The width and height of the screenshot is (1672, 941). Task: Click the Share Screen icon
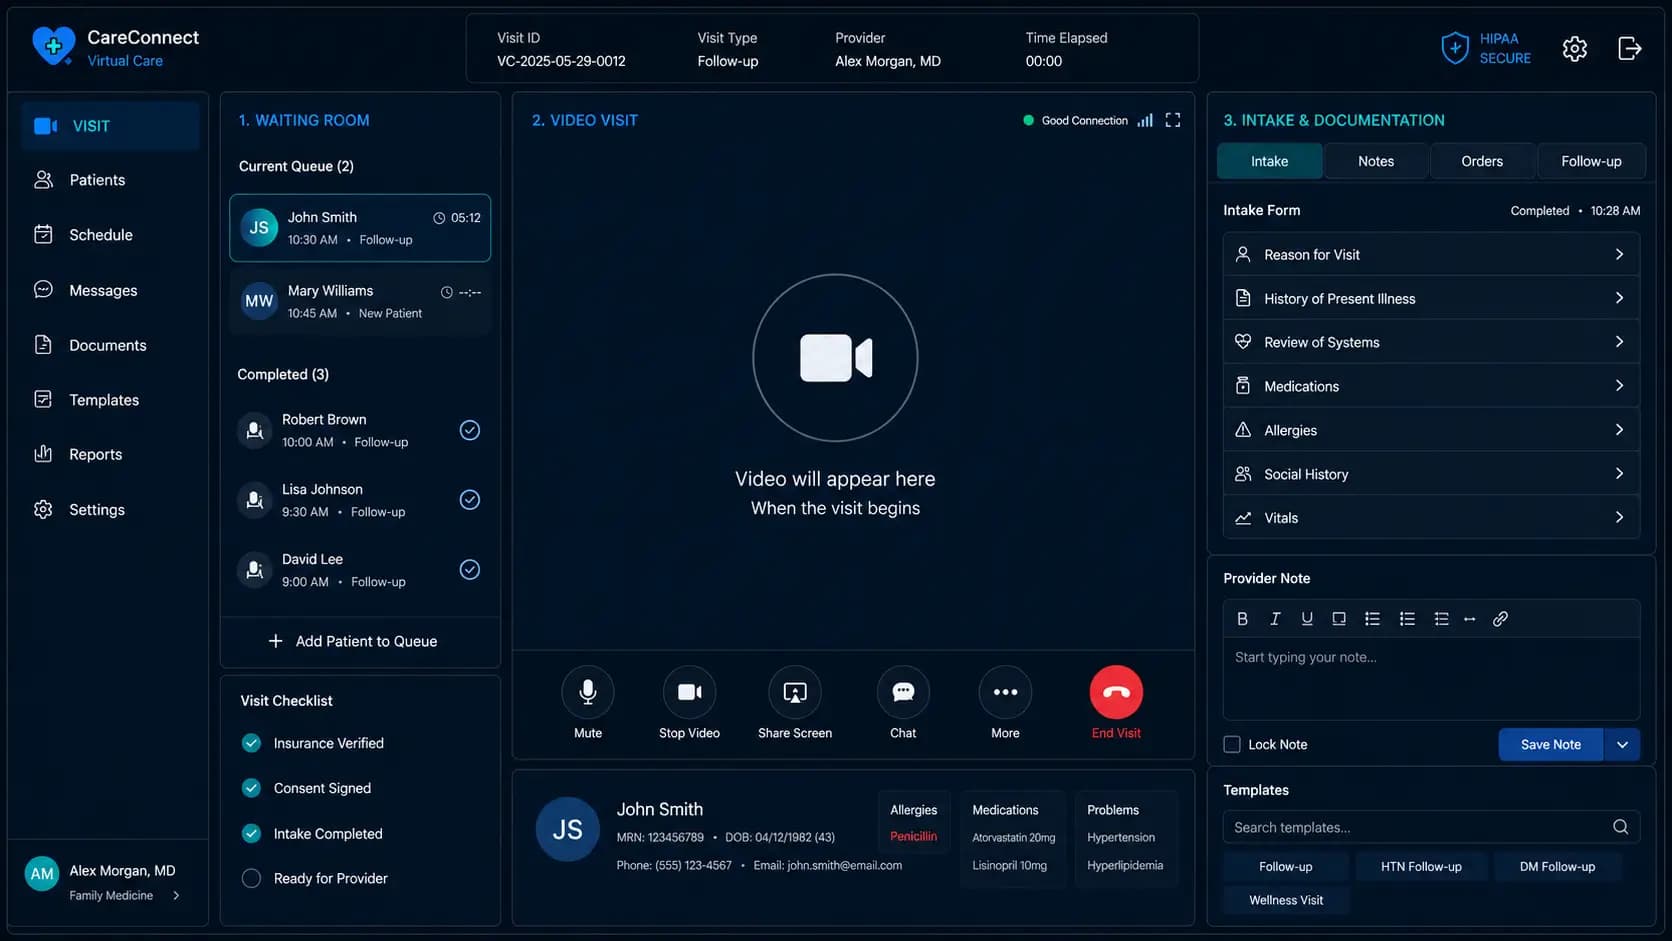click(x=795, y=692)
